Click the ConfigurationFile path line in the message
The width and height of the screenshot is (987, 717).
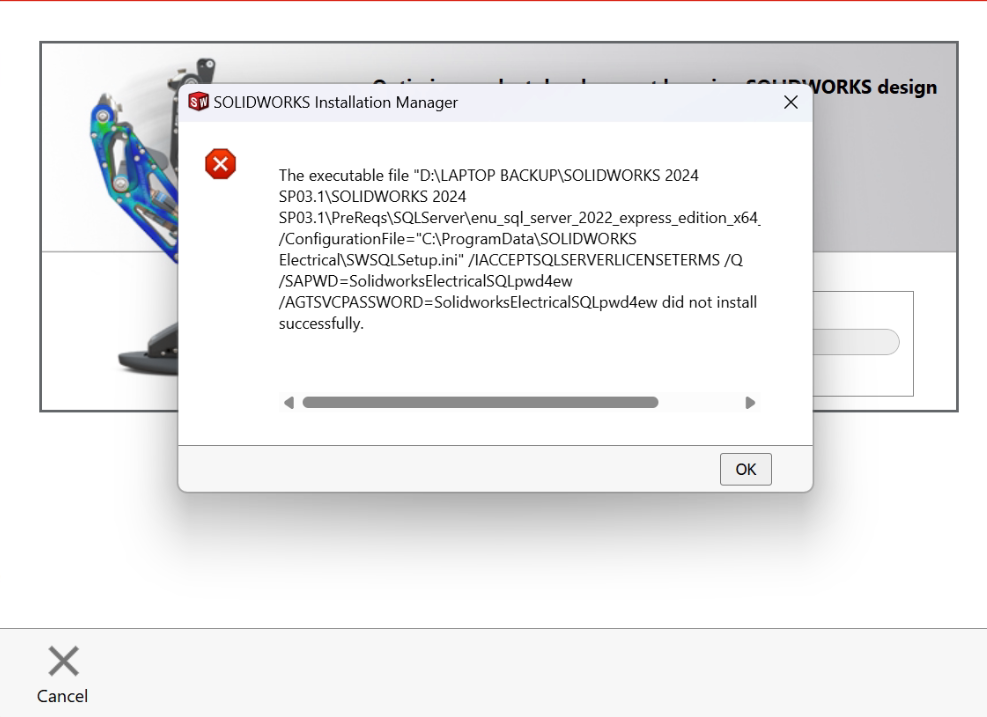(x=458, y=239)
